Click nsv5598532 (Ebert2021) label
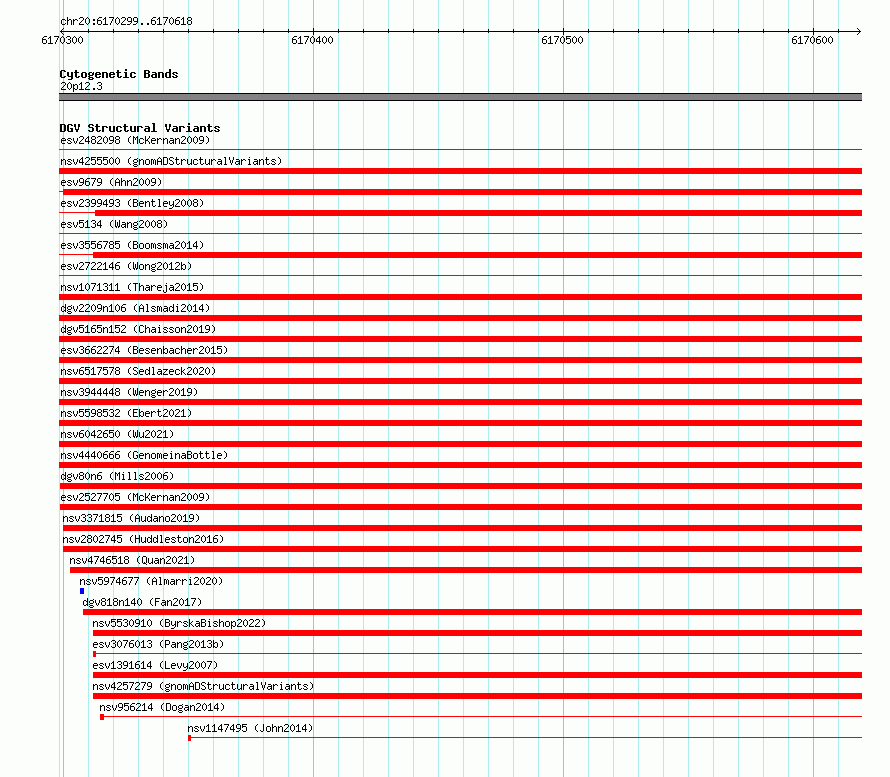The height and width of the screenshot is (777, 890). 126,413
